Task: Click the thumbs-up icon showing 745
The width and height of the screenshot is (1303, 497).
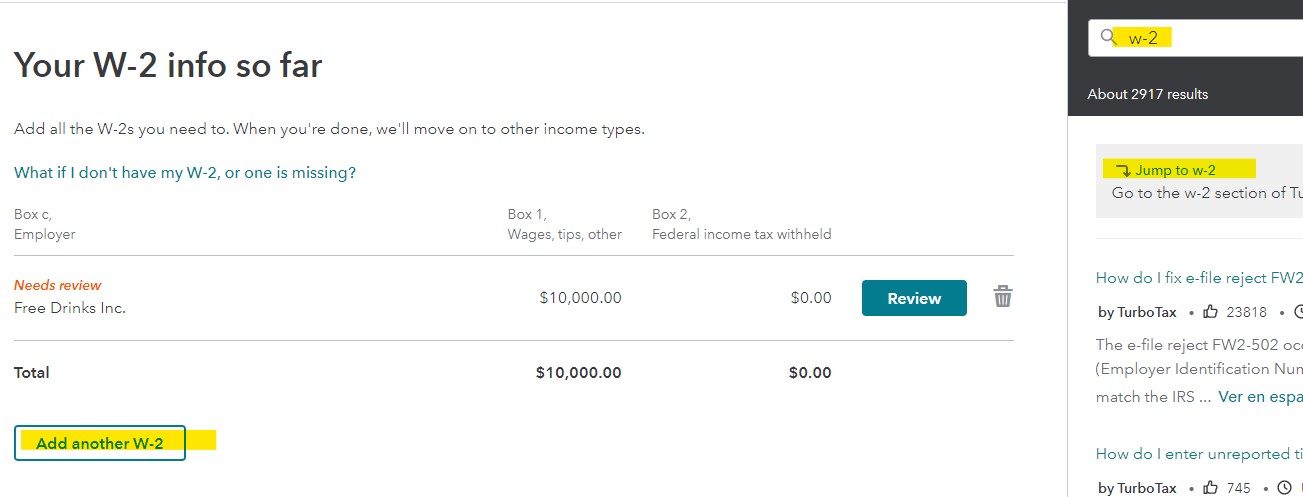Action: pyautogui.click(x=1211, y=488)
